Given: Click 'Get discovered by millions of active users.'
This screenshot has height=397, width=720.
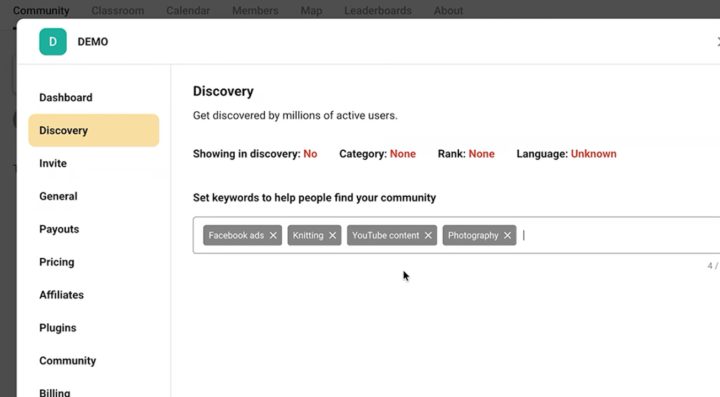Looking at the screenshot, I should (x=295, y=116).
